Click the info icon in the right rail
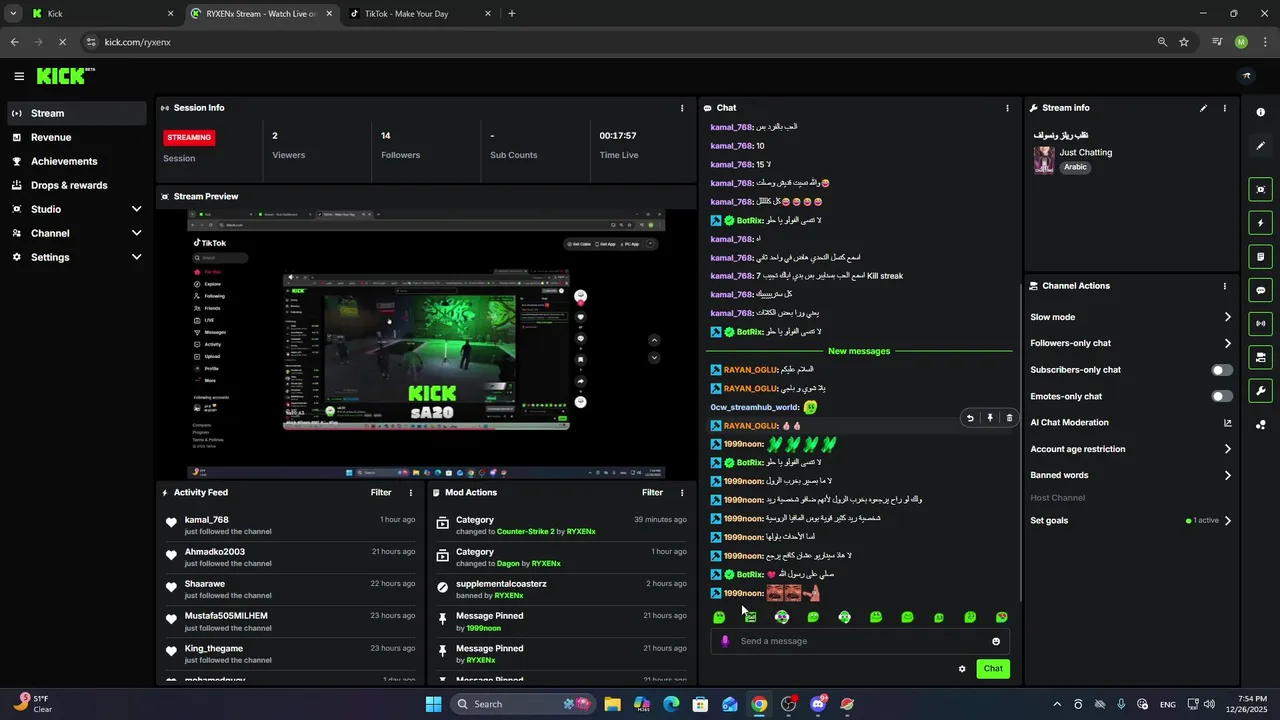 coord(1261,113)
